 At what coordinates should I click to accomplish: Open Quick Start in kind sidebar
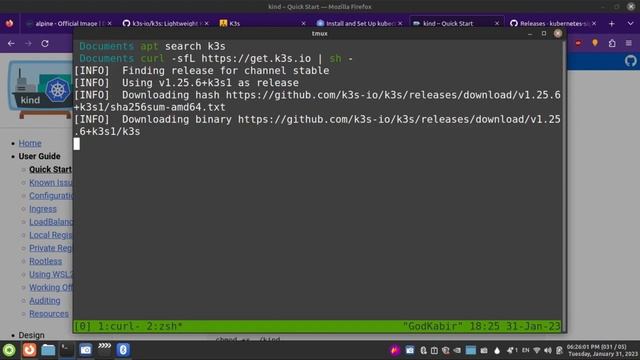[x=51, y=169]
